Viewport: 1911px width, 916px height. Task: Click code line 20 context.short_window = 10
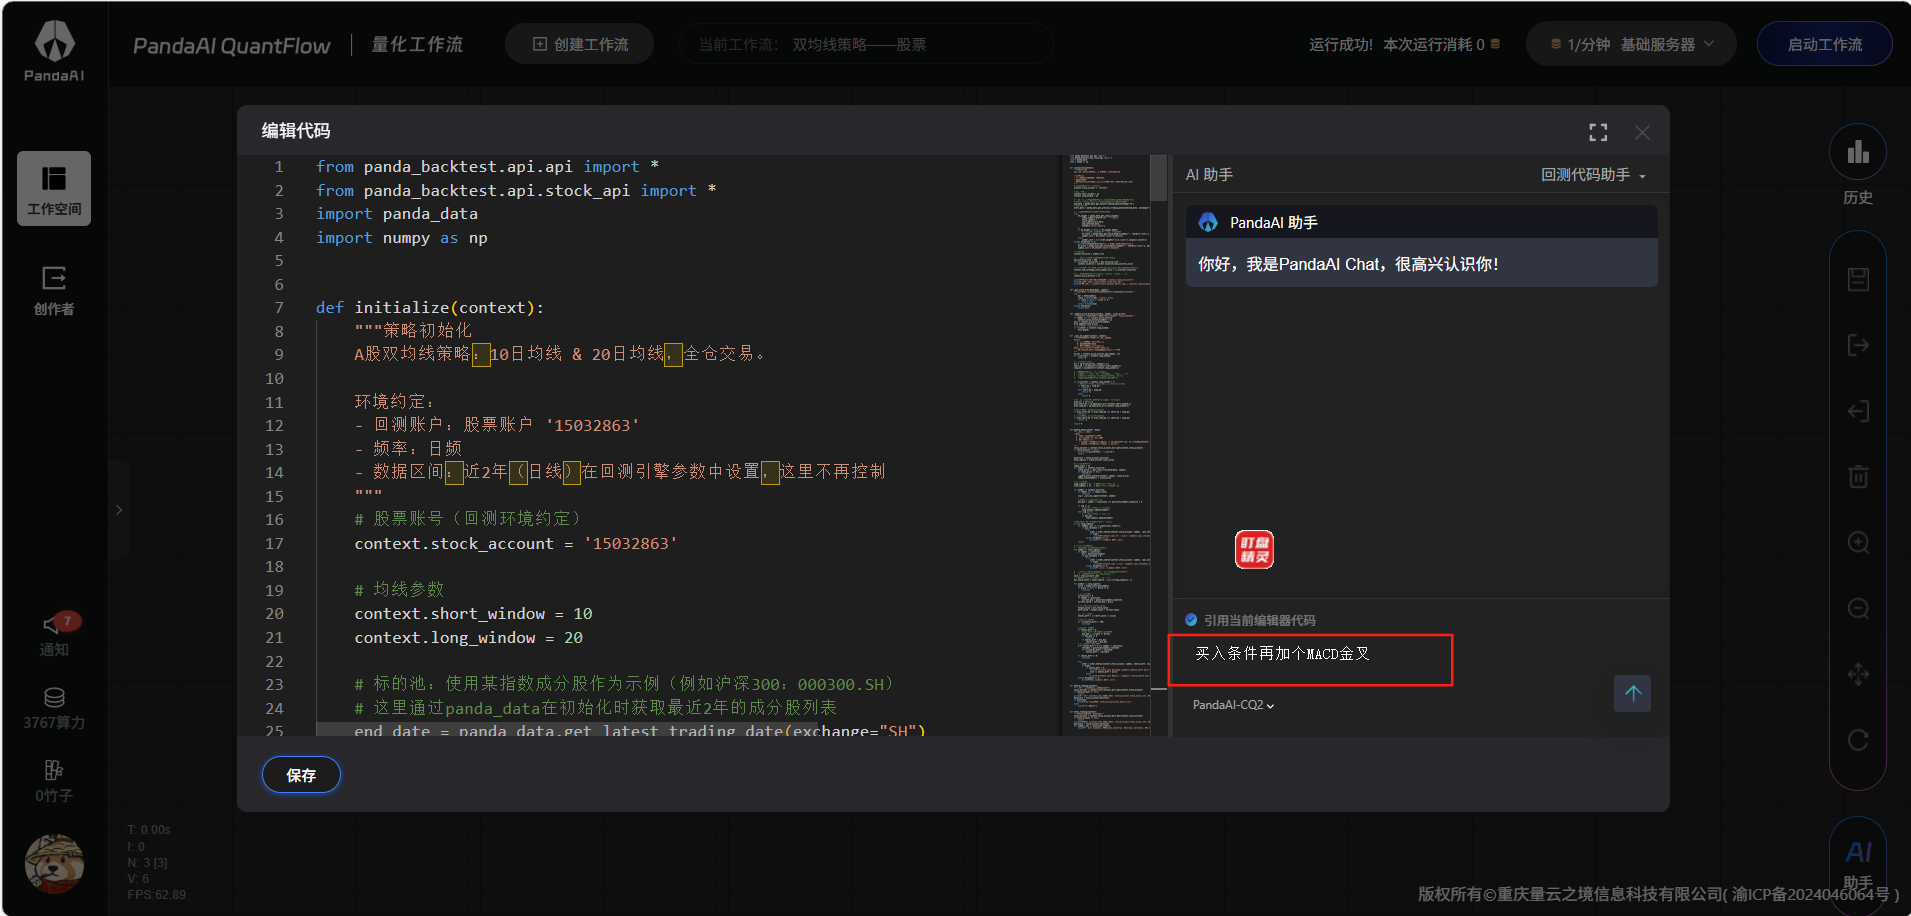point(473,614)
